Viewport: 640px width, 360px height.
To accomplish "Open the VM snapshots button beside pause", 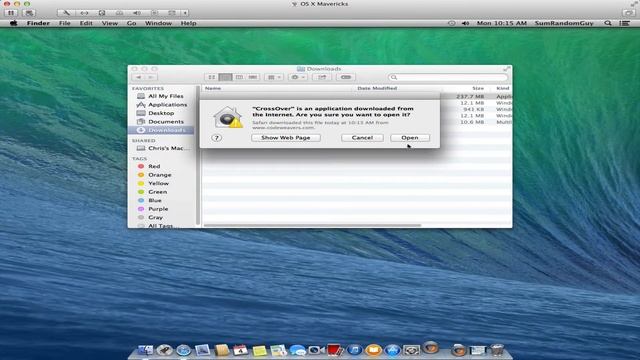I will coord(29,13).
